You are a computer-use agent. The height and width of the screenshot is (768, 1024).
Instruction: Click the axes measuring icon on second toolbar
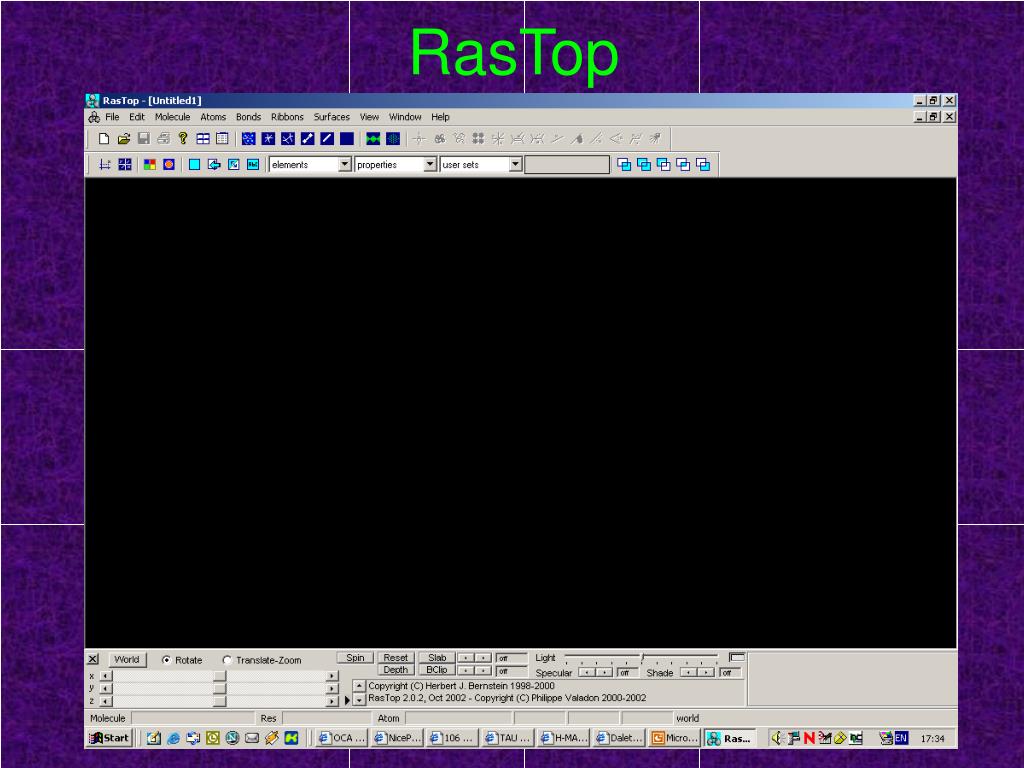pyautogui.click(x=104, y=165)
